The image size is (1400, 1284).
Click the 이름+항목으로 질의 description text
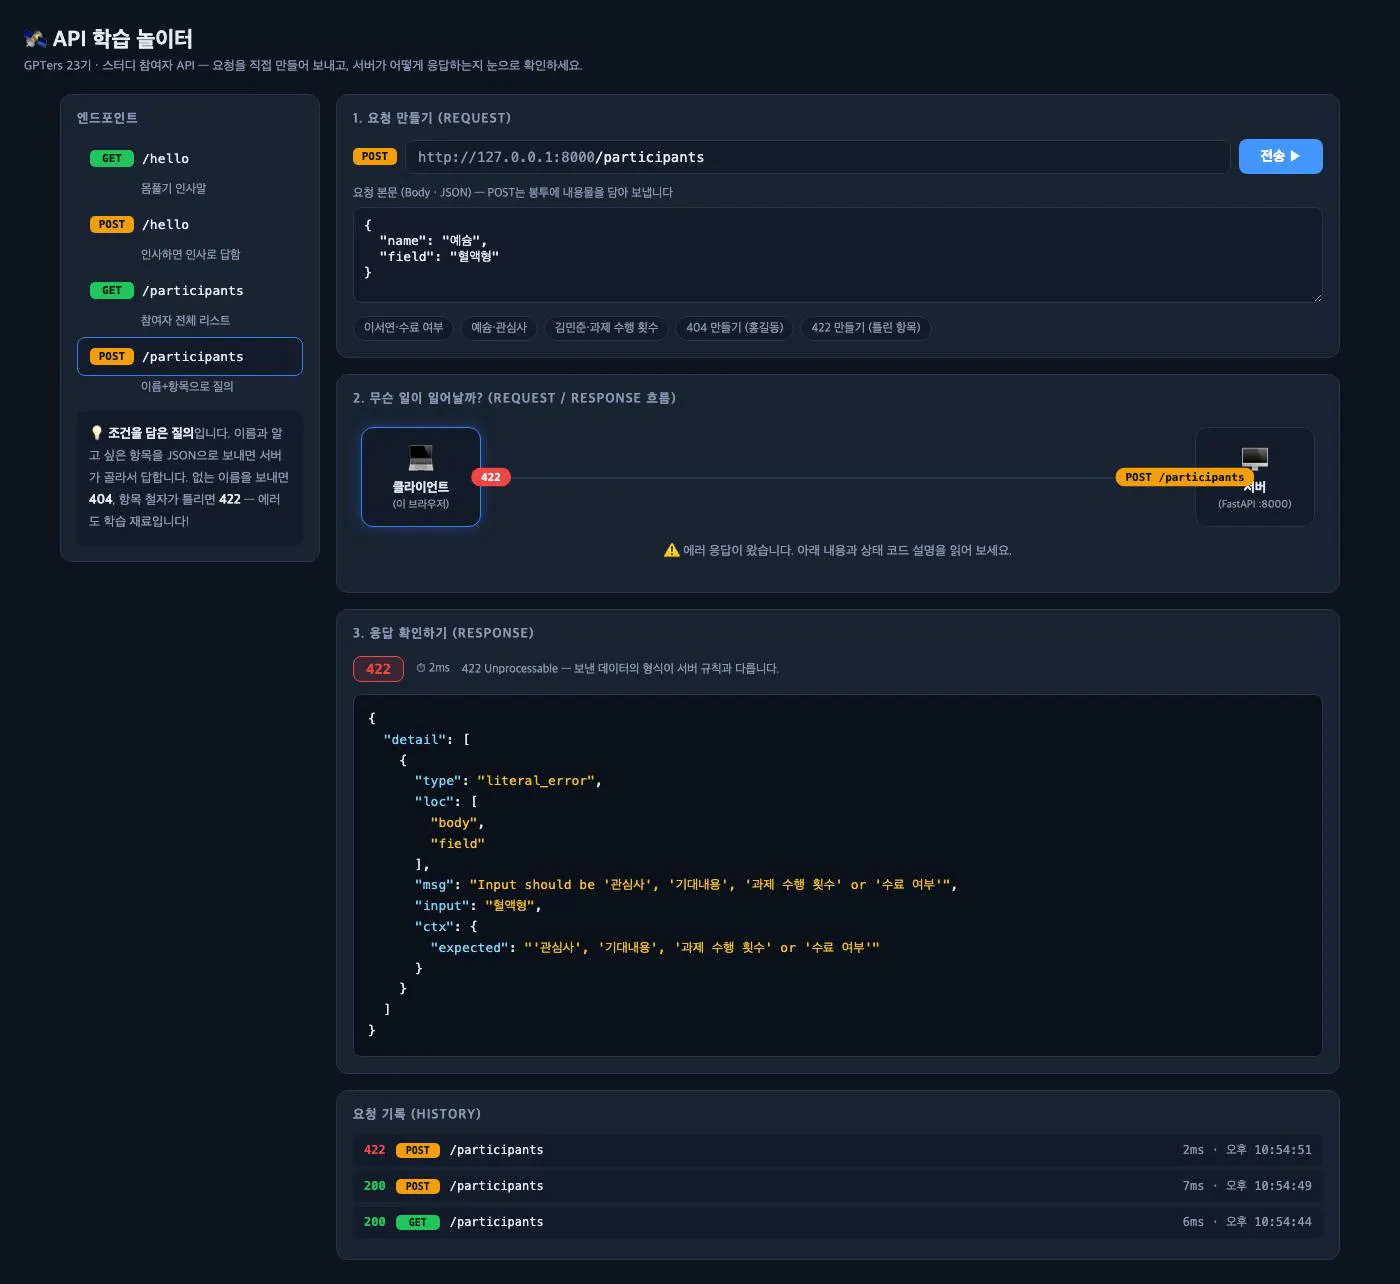187,386
